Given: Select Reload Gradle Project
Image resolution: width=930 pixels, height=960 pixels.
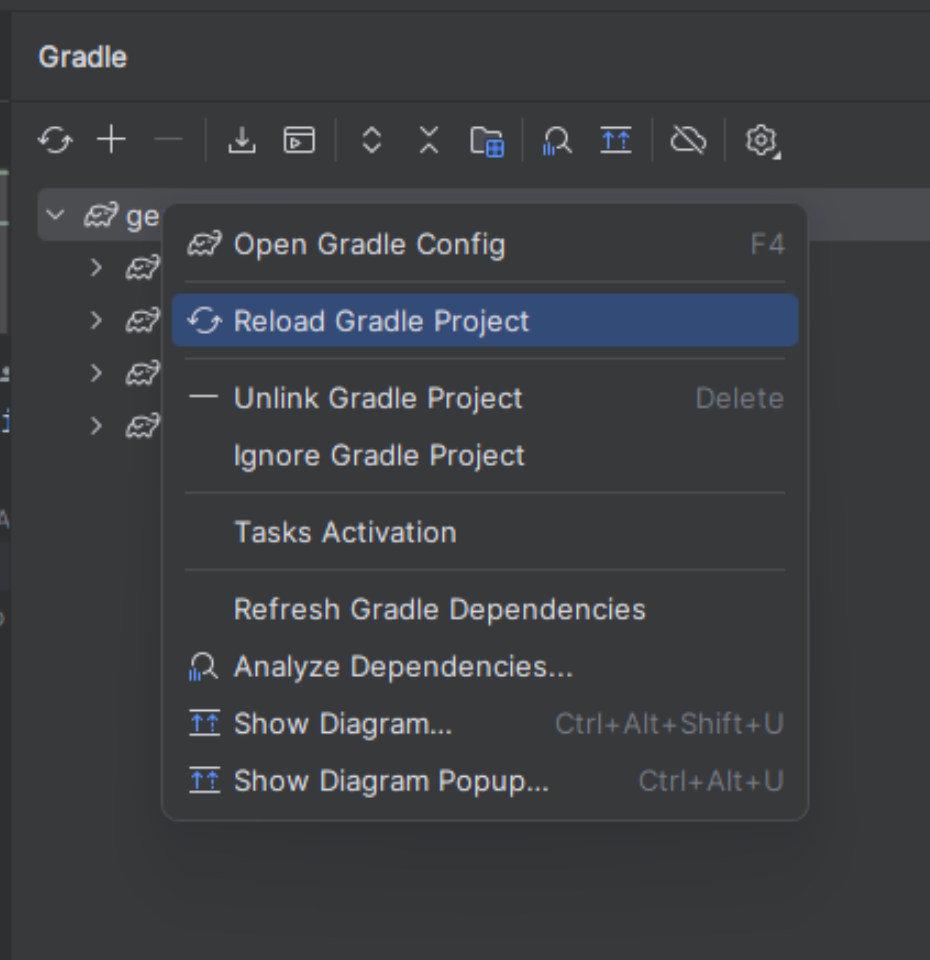Looking at the screenshot, I should (x=485, y=321).
